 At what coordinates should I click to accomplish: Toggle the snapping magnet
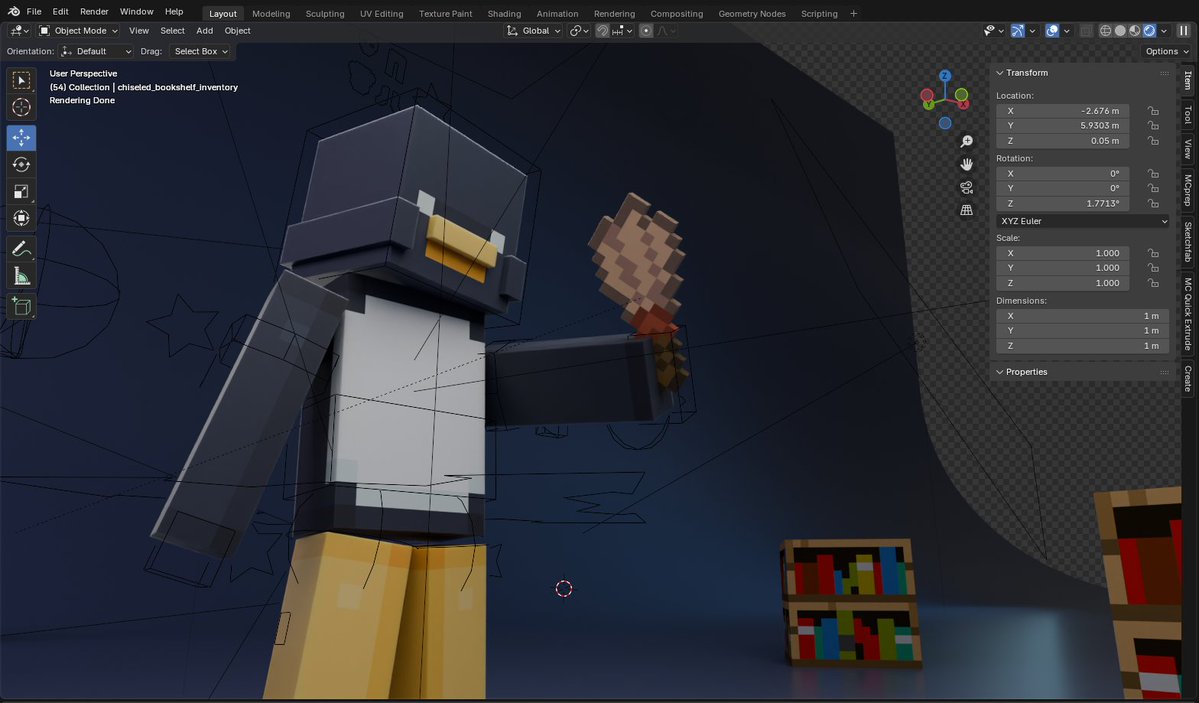[603, 31]
